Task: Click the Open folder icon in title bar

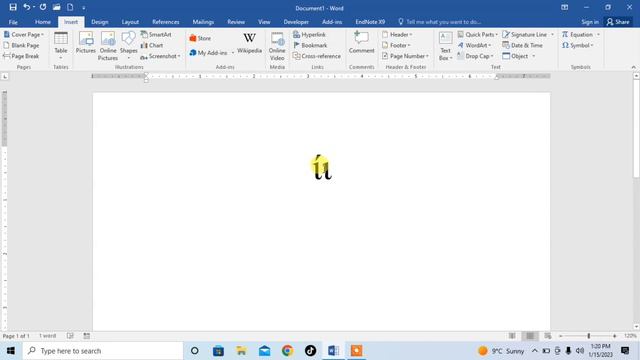Action: [x=56, y=7]
